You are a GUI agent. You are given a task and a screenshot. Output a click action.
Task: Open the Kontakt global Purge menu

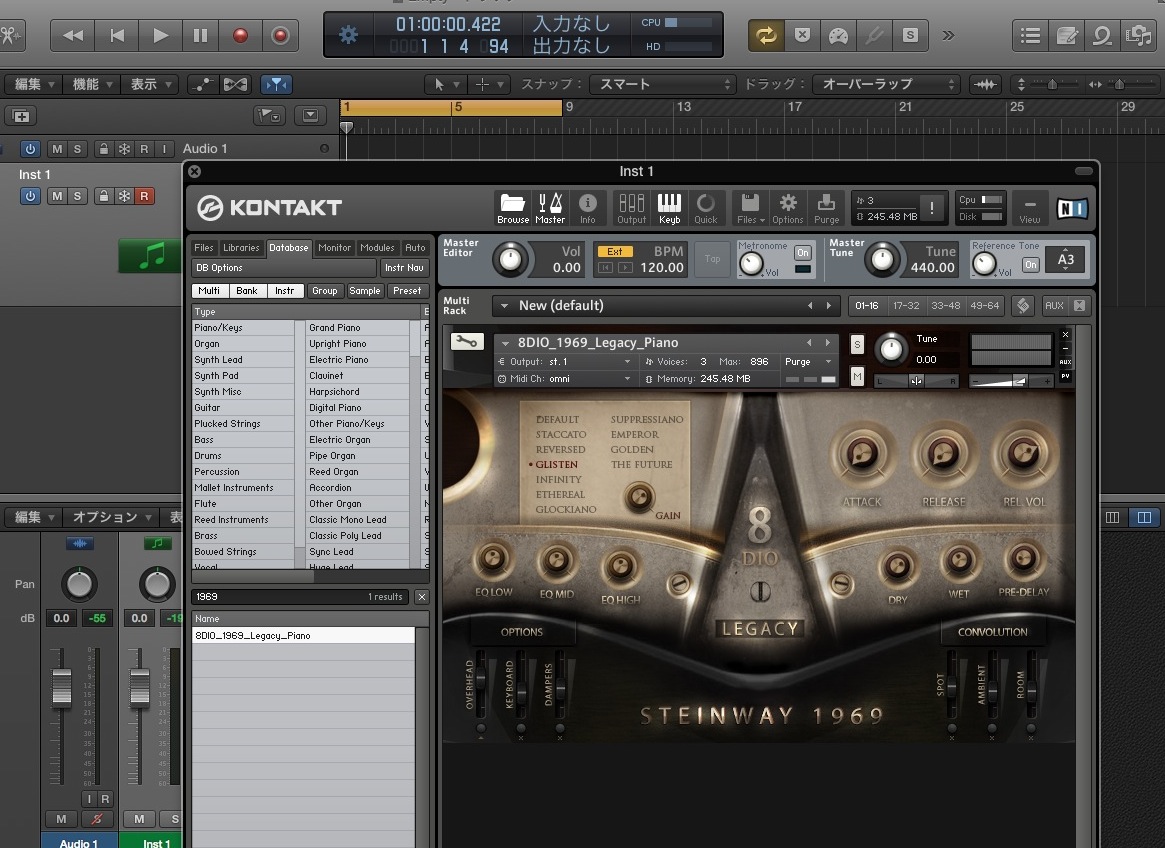click(x=826, y=208)
